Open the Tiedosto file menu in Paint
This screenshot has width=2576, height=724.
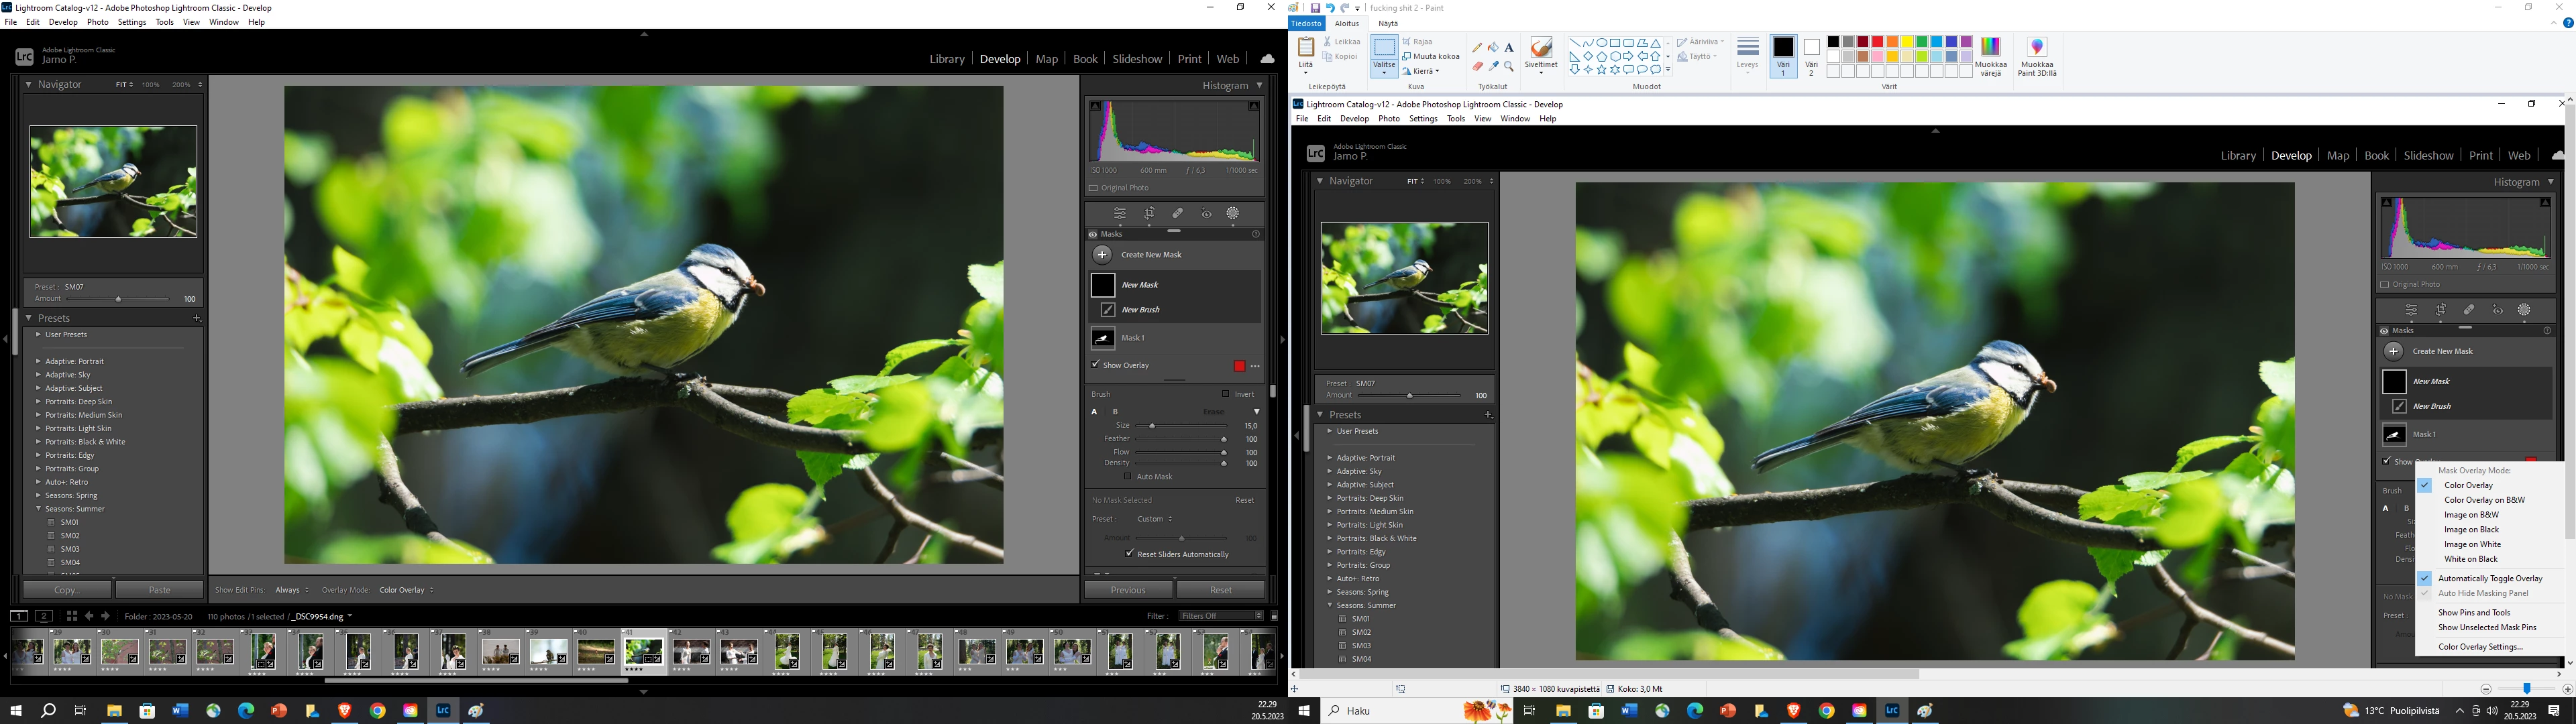pyautogui.click(x=1306, y=24)
